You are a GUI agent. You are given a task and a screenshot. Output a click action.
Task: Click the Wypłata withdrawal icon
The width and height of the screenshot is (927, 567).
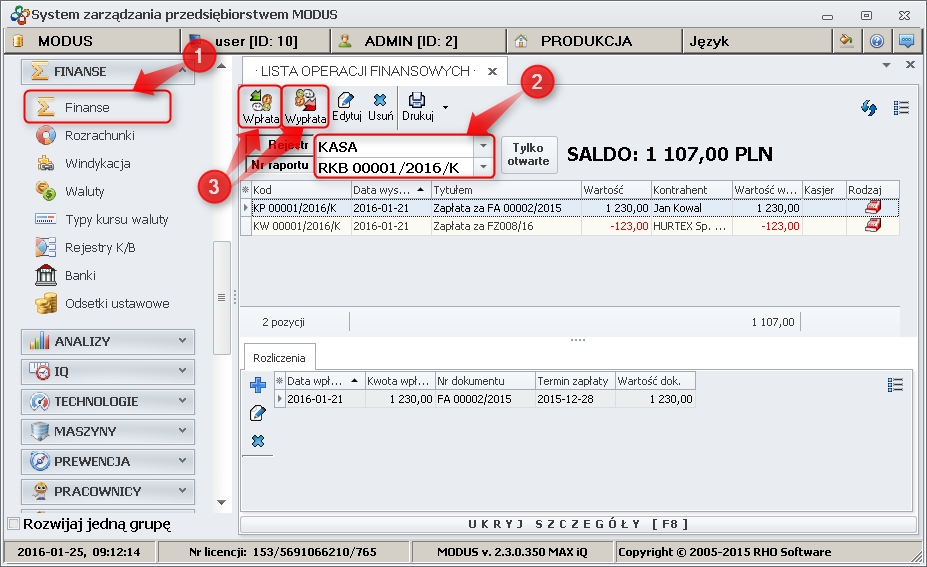306,106
